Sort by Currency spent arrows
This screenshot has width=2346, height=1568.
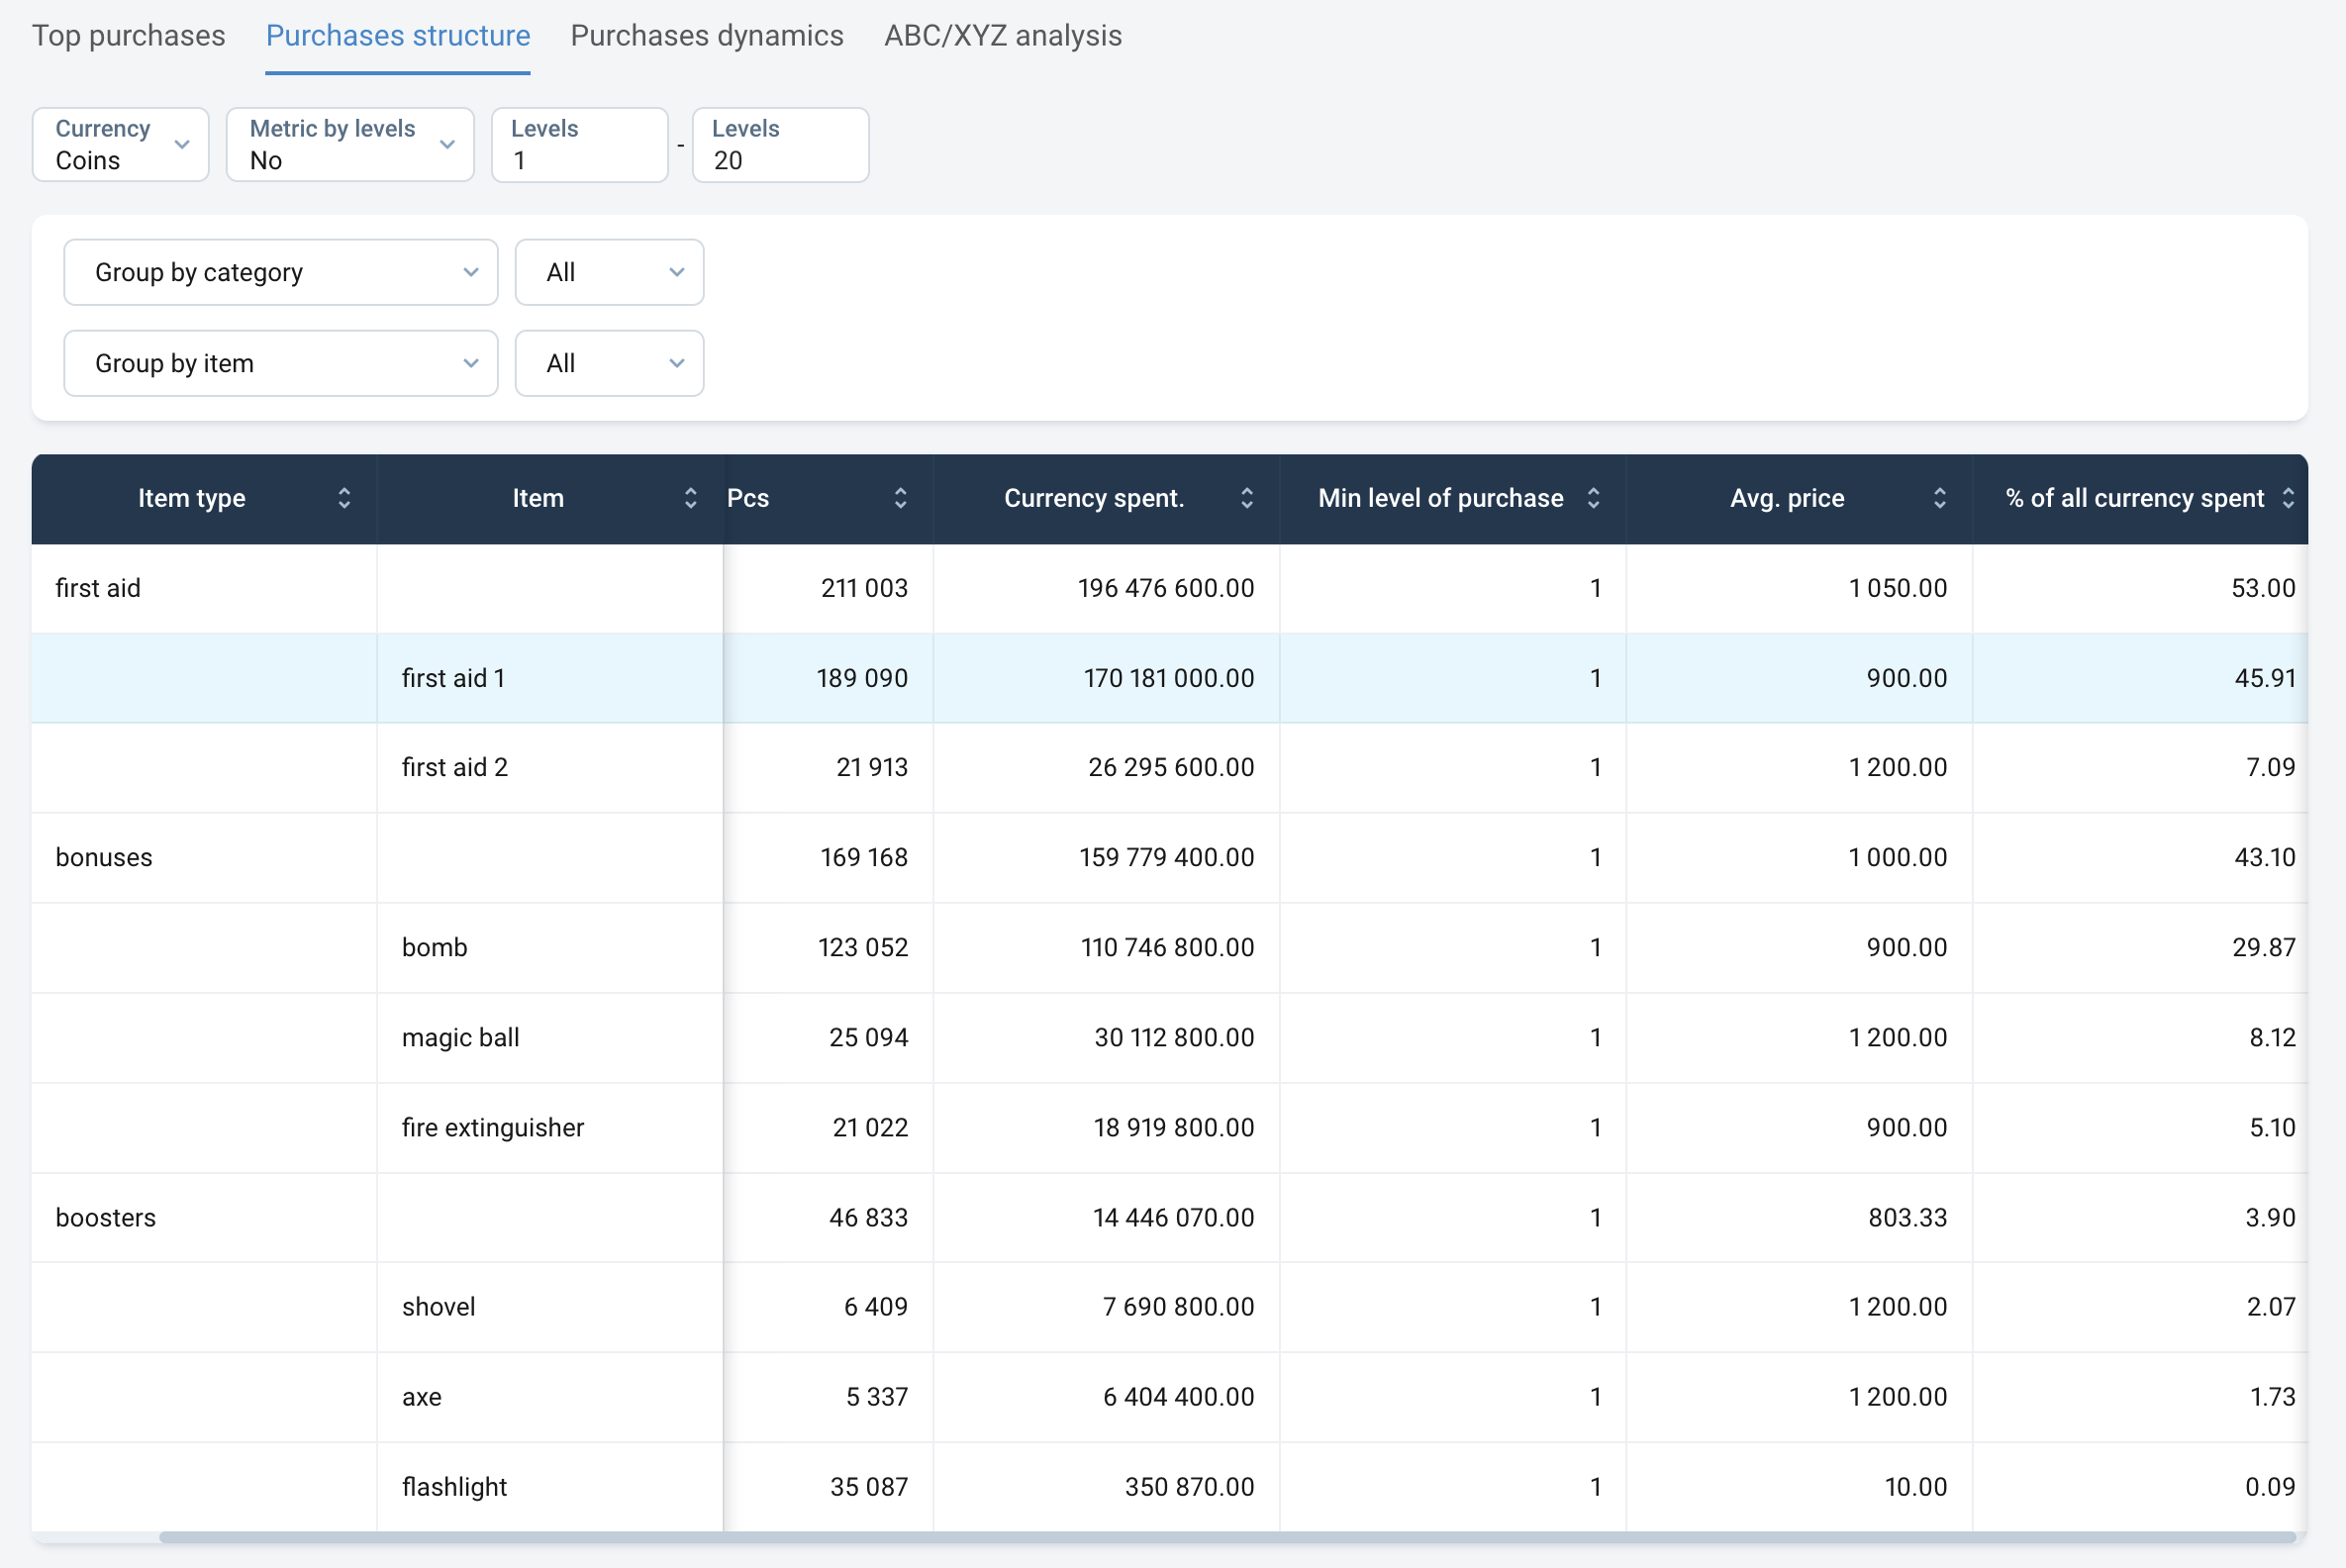tap(1246, 498)
